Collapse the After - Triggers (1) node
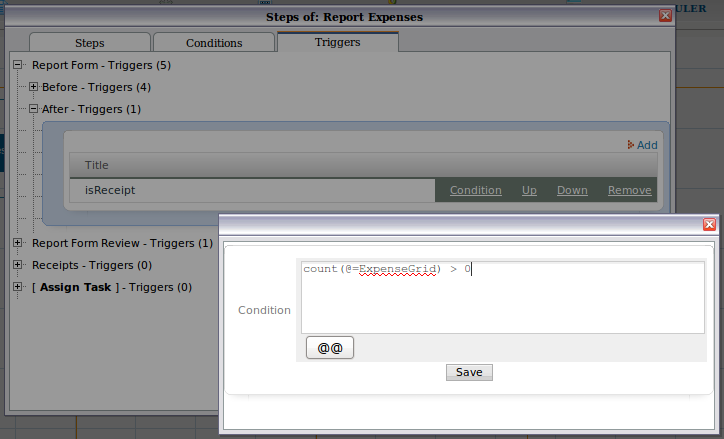Screen dimensions: 724x439 click(34, 109)
